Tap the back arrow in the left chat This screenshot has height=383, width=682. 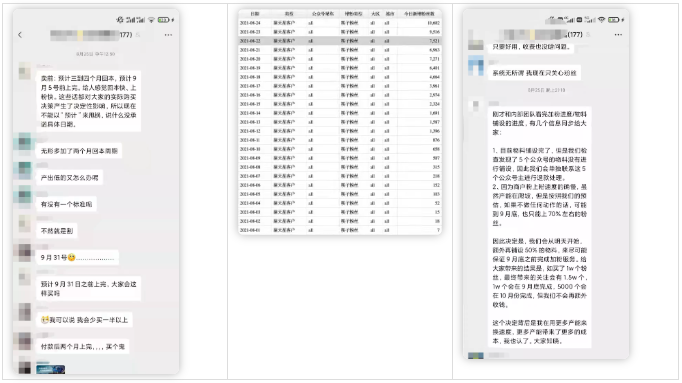click(x=20, y=35)
